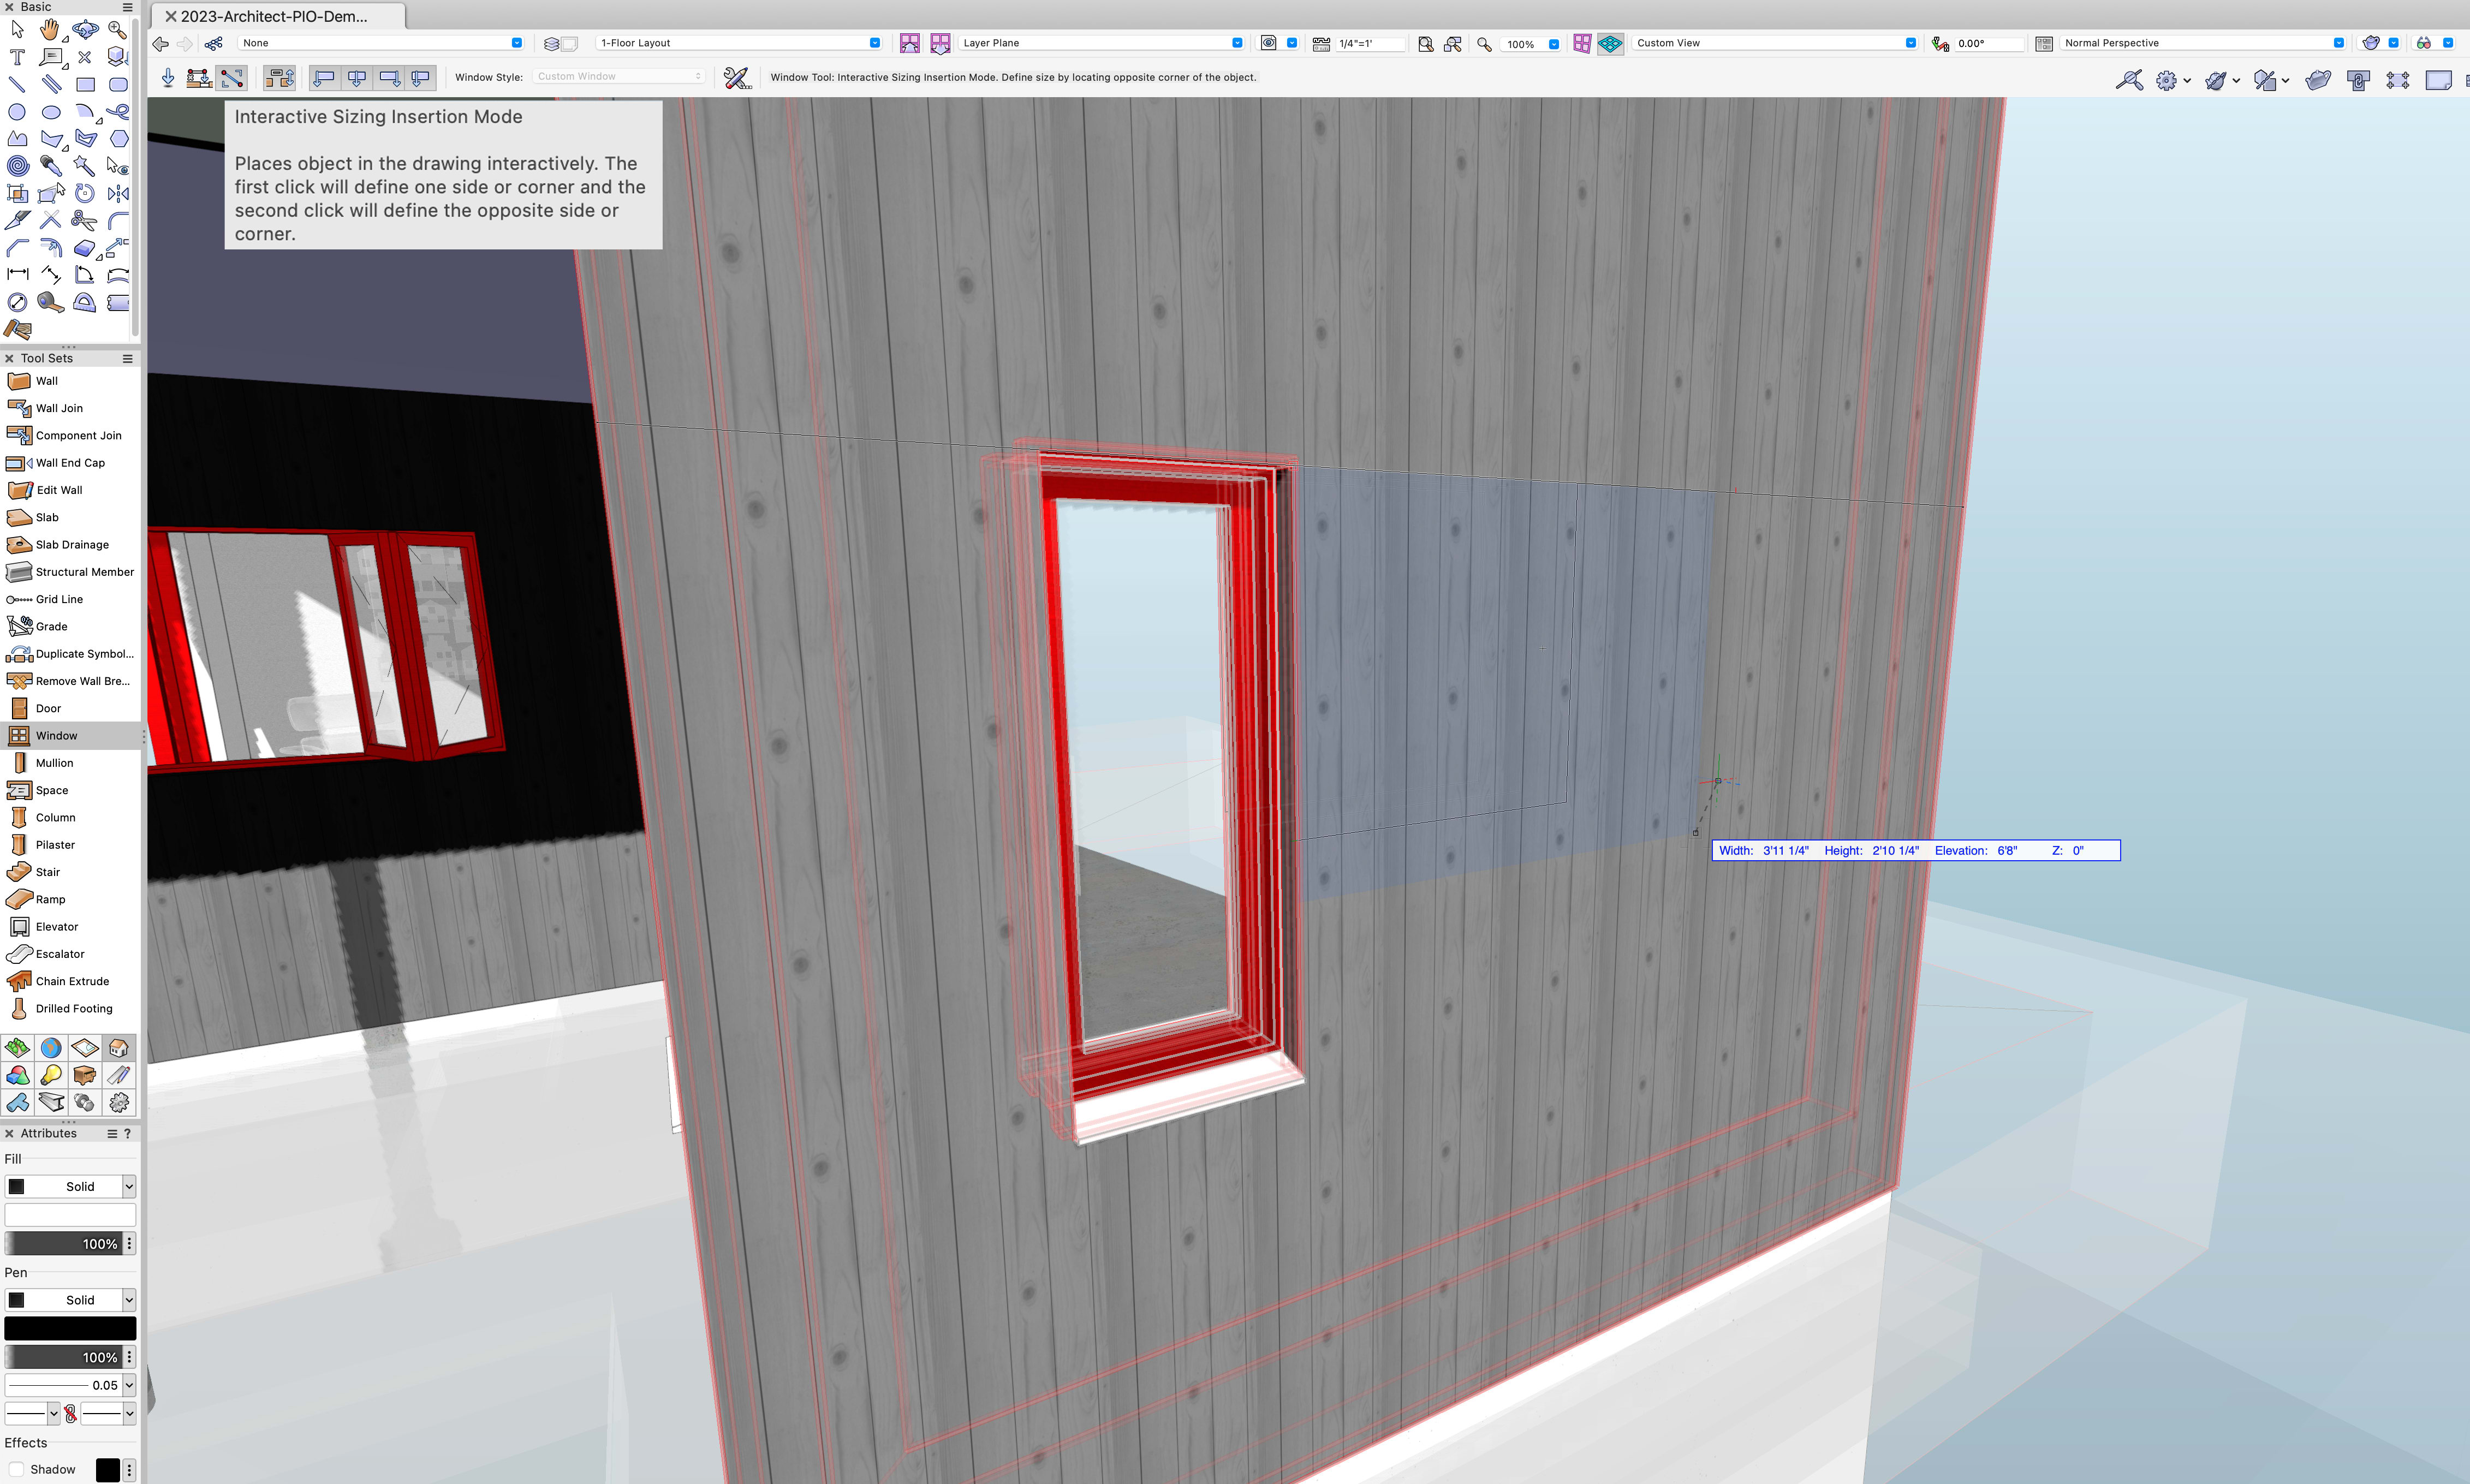Select the Zoom magnifier tool
This screenshot has width=2470, height=1484.
[118, 30]
